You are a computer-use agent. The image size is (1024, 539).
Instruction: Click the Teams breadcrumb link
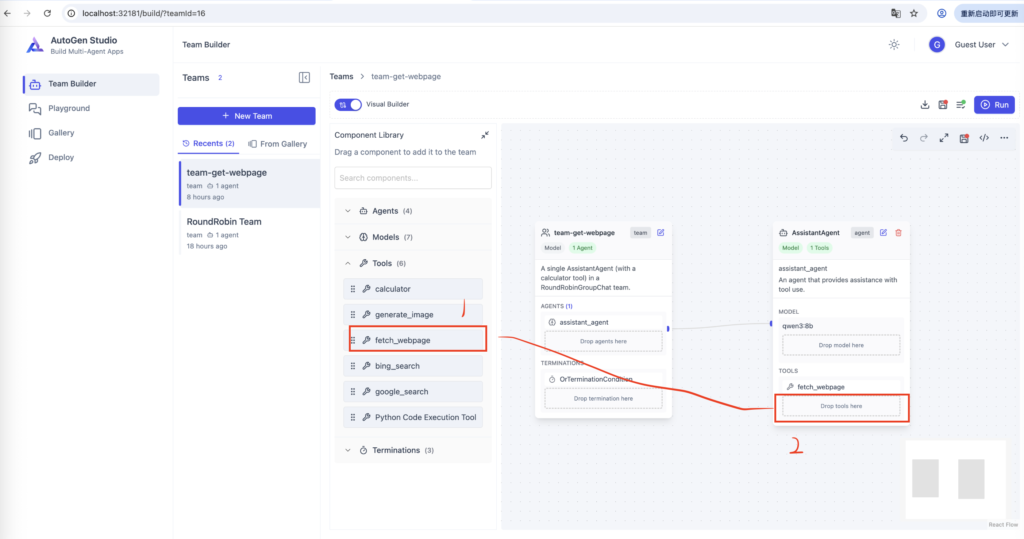pos(341,76)
